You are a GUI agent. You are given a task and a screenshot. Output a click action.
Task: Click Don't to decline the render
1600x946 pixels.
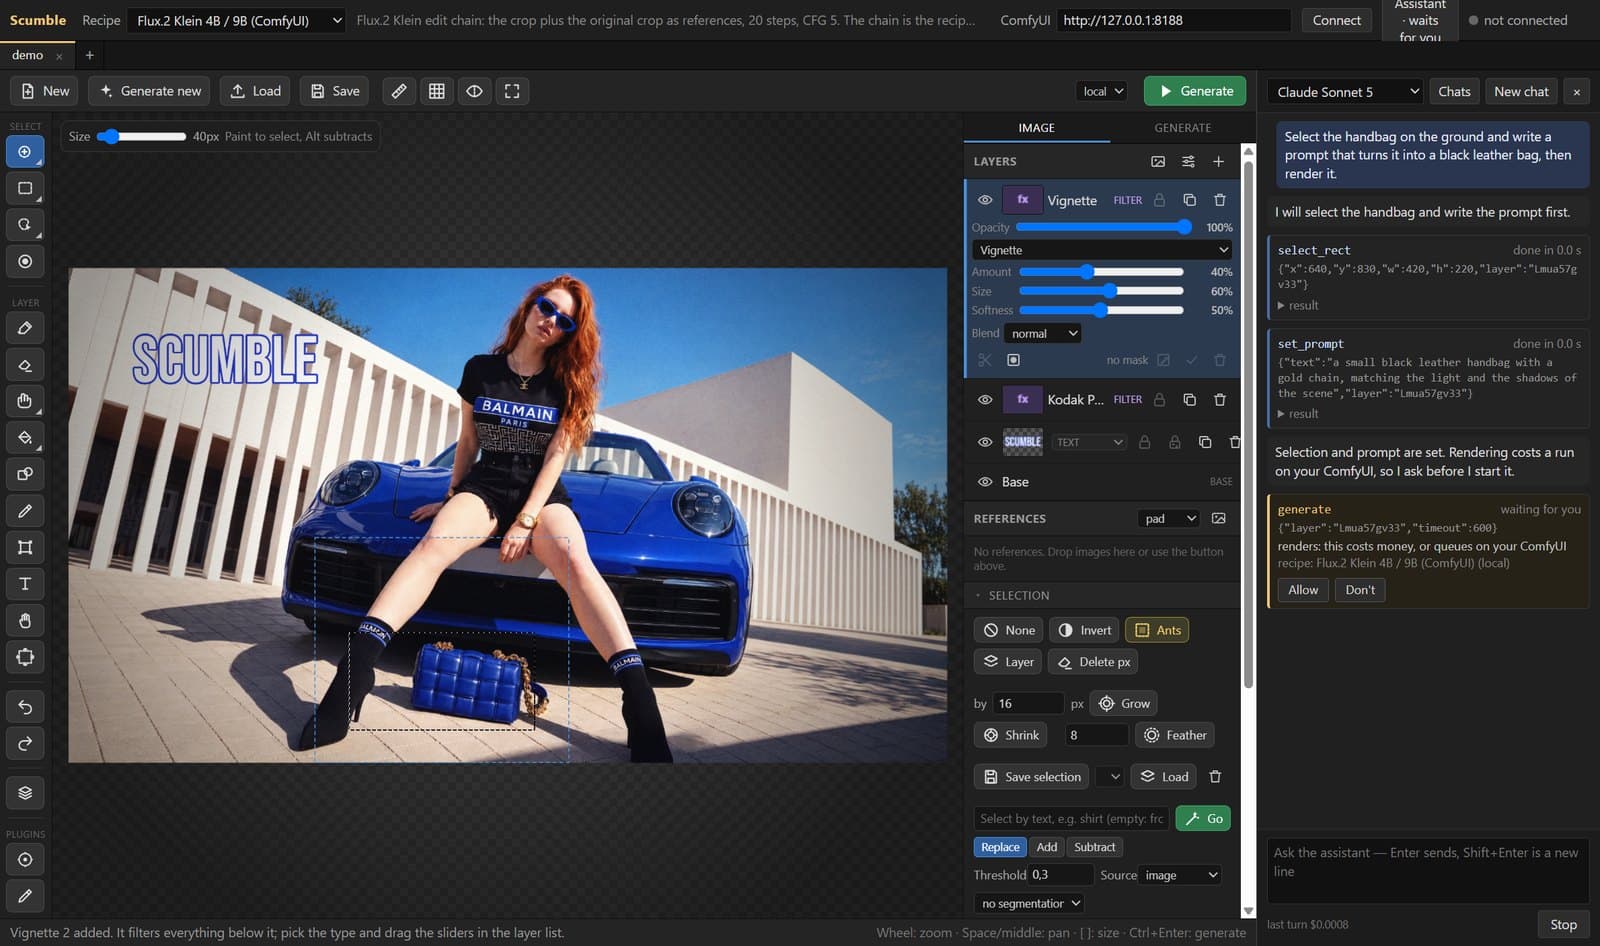1360,590
